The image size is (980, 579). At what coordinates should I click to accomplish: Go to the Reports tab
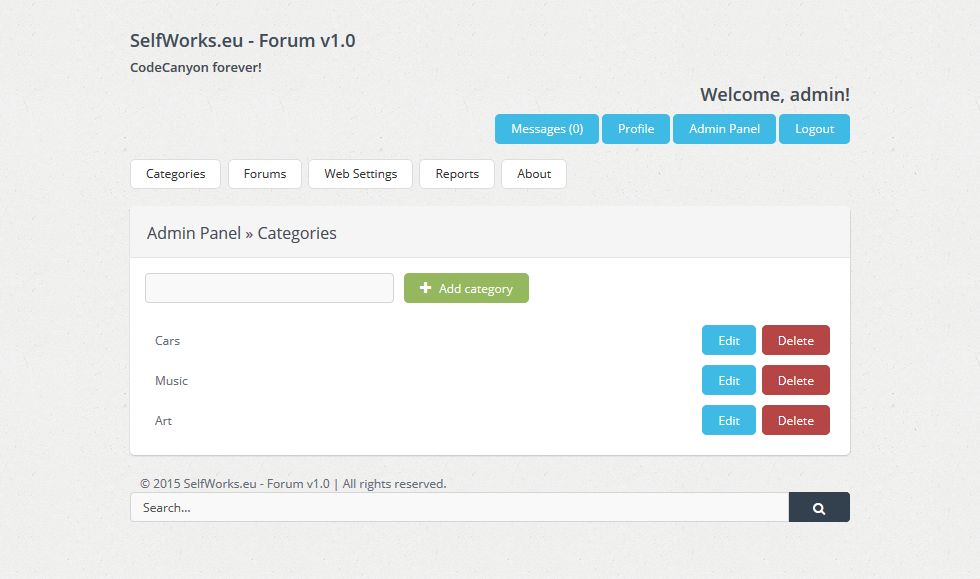point(457,174)
